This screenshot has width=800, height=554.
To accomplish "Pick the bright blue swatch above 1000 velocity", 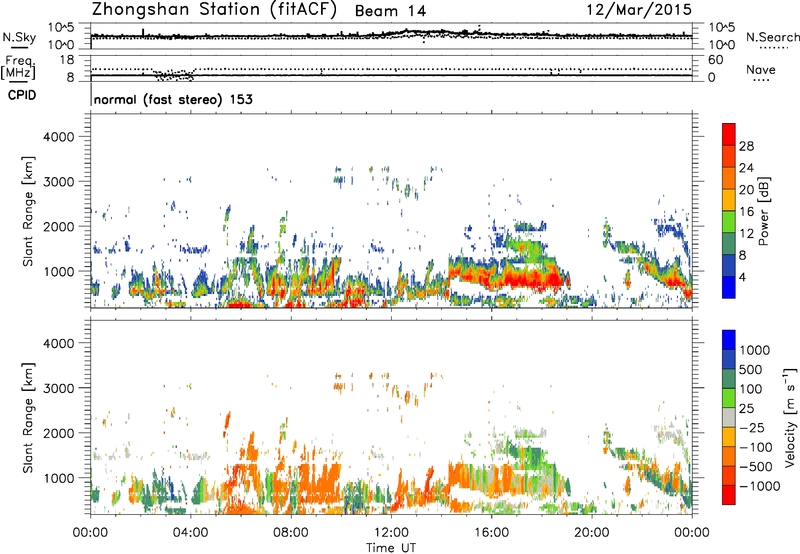I will pyautogui.click(x=729, y=340).
